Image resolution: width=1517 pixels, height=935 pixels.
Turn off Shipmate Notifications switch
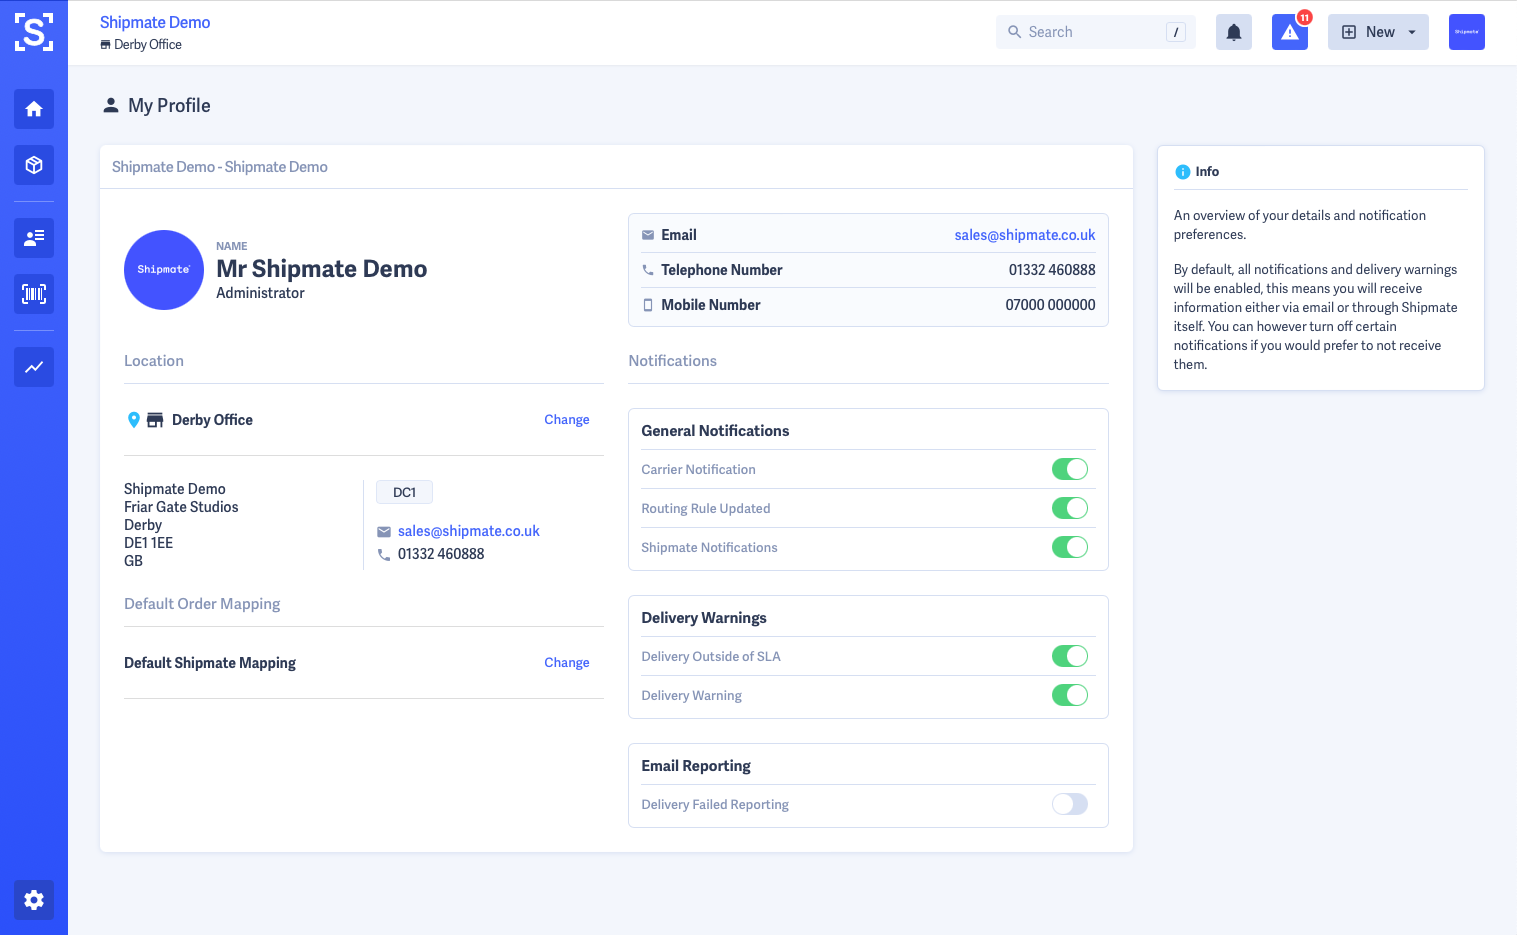pos(1070,547)
